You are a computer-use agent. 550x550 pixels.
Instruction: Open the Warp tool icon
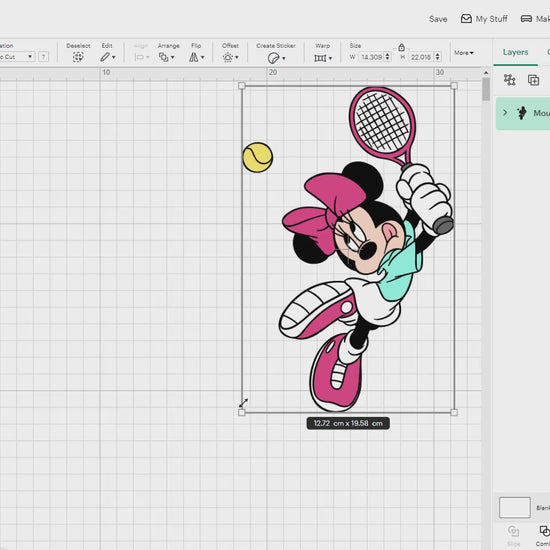(320, 58)
